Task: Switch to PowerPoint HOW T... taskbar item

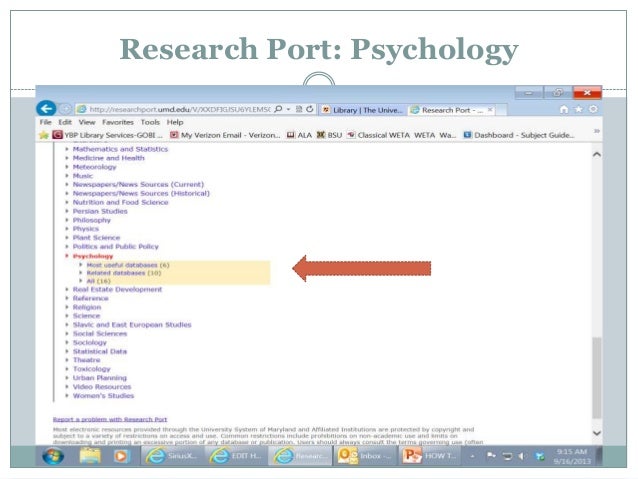Action: point(429,456)
